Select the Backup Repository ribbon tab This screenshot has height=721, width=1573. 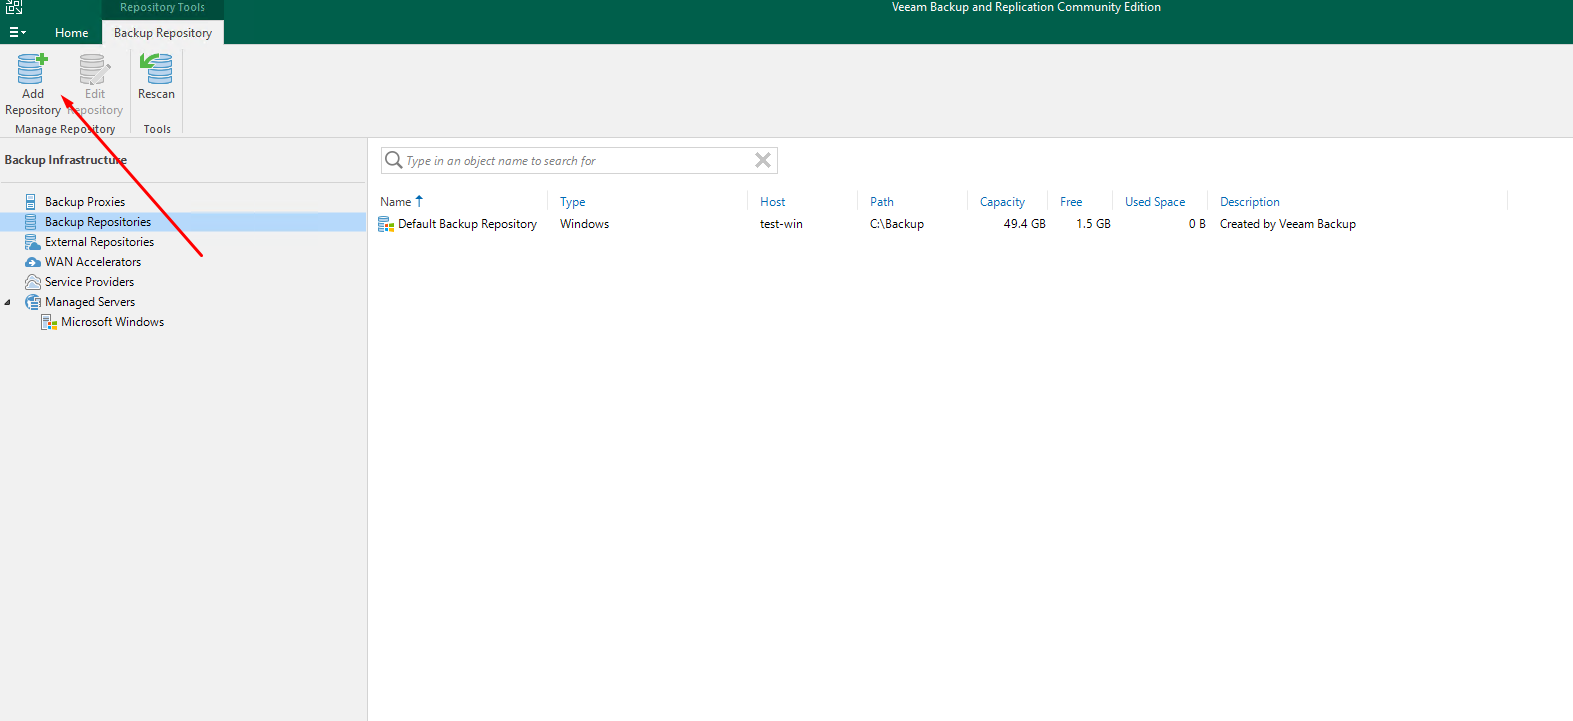(x=163, y=33)
